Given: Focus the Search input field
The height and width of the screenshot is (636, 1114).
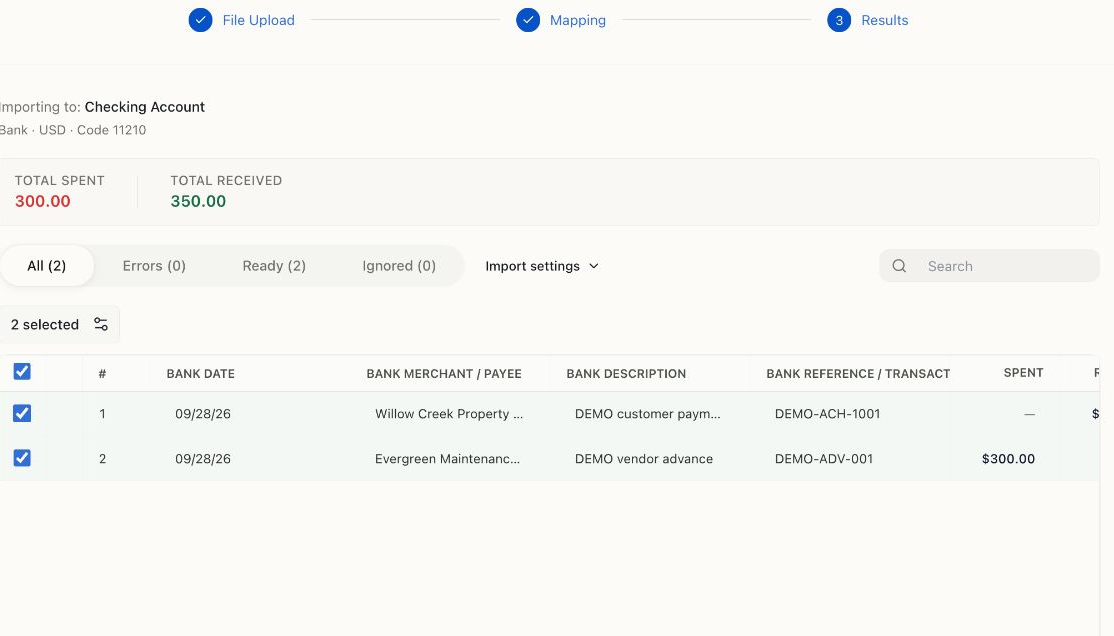Looking at the screenshot, I should (989, 266).
